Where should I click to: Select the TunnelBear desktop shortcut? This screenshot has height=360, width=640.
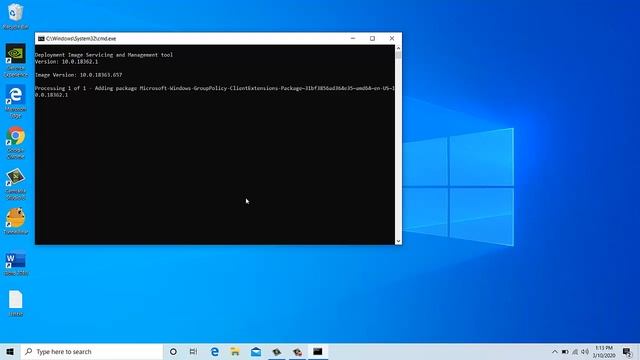click(16, 221)
